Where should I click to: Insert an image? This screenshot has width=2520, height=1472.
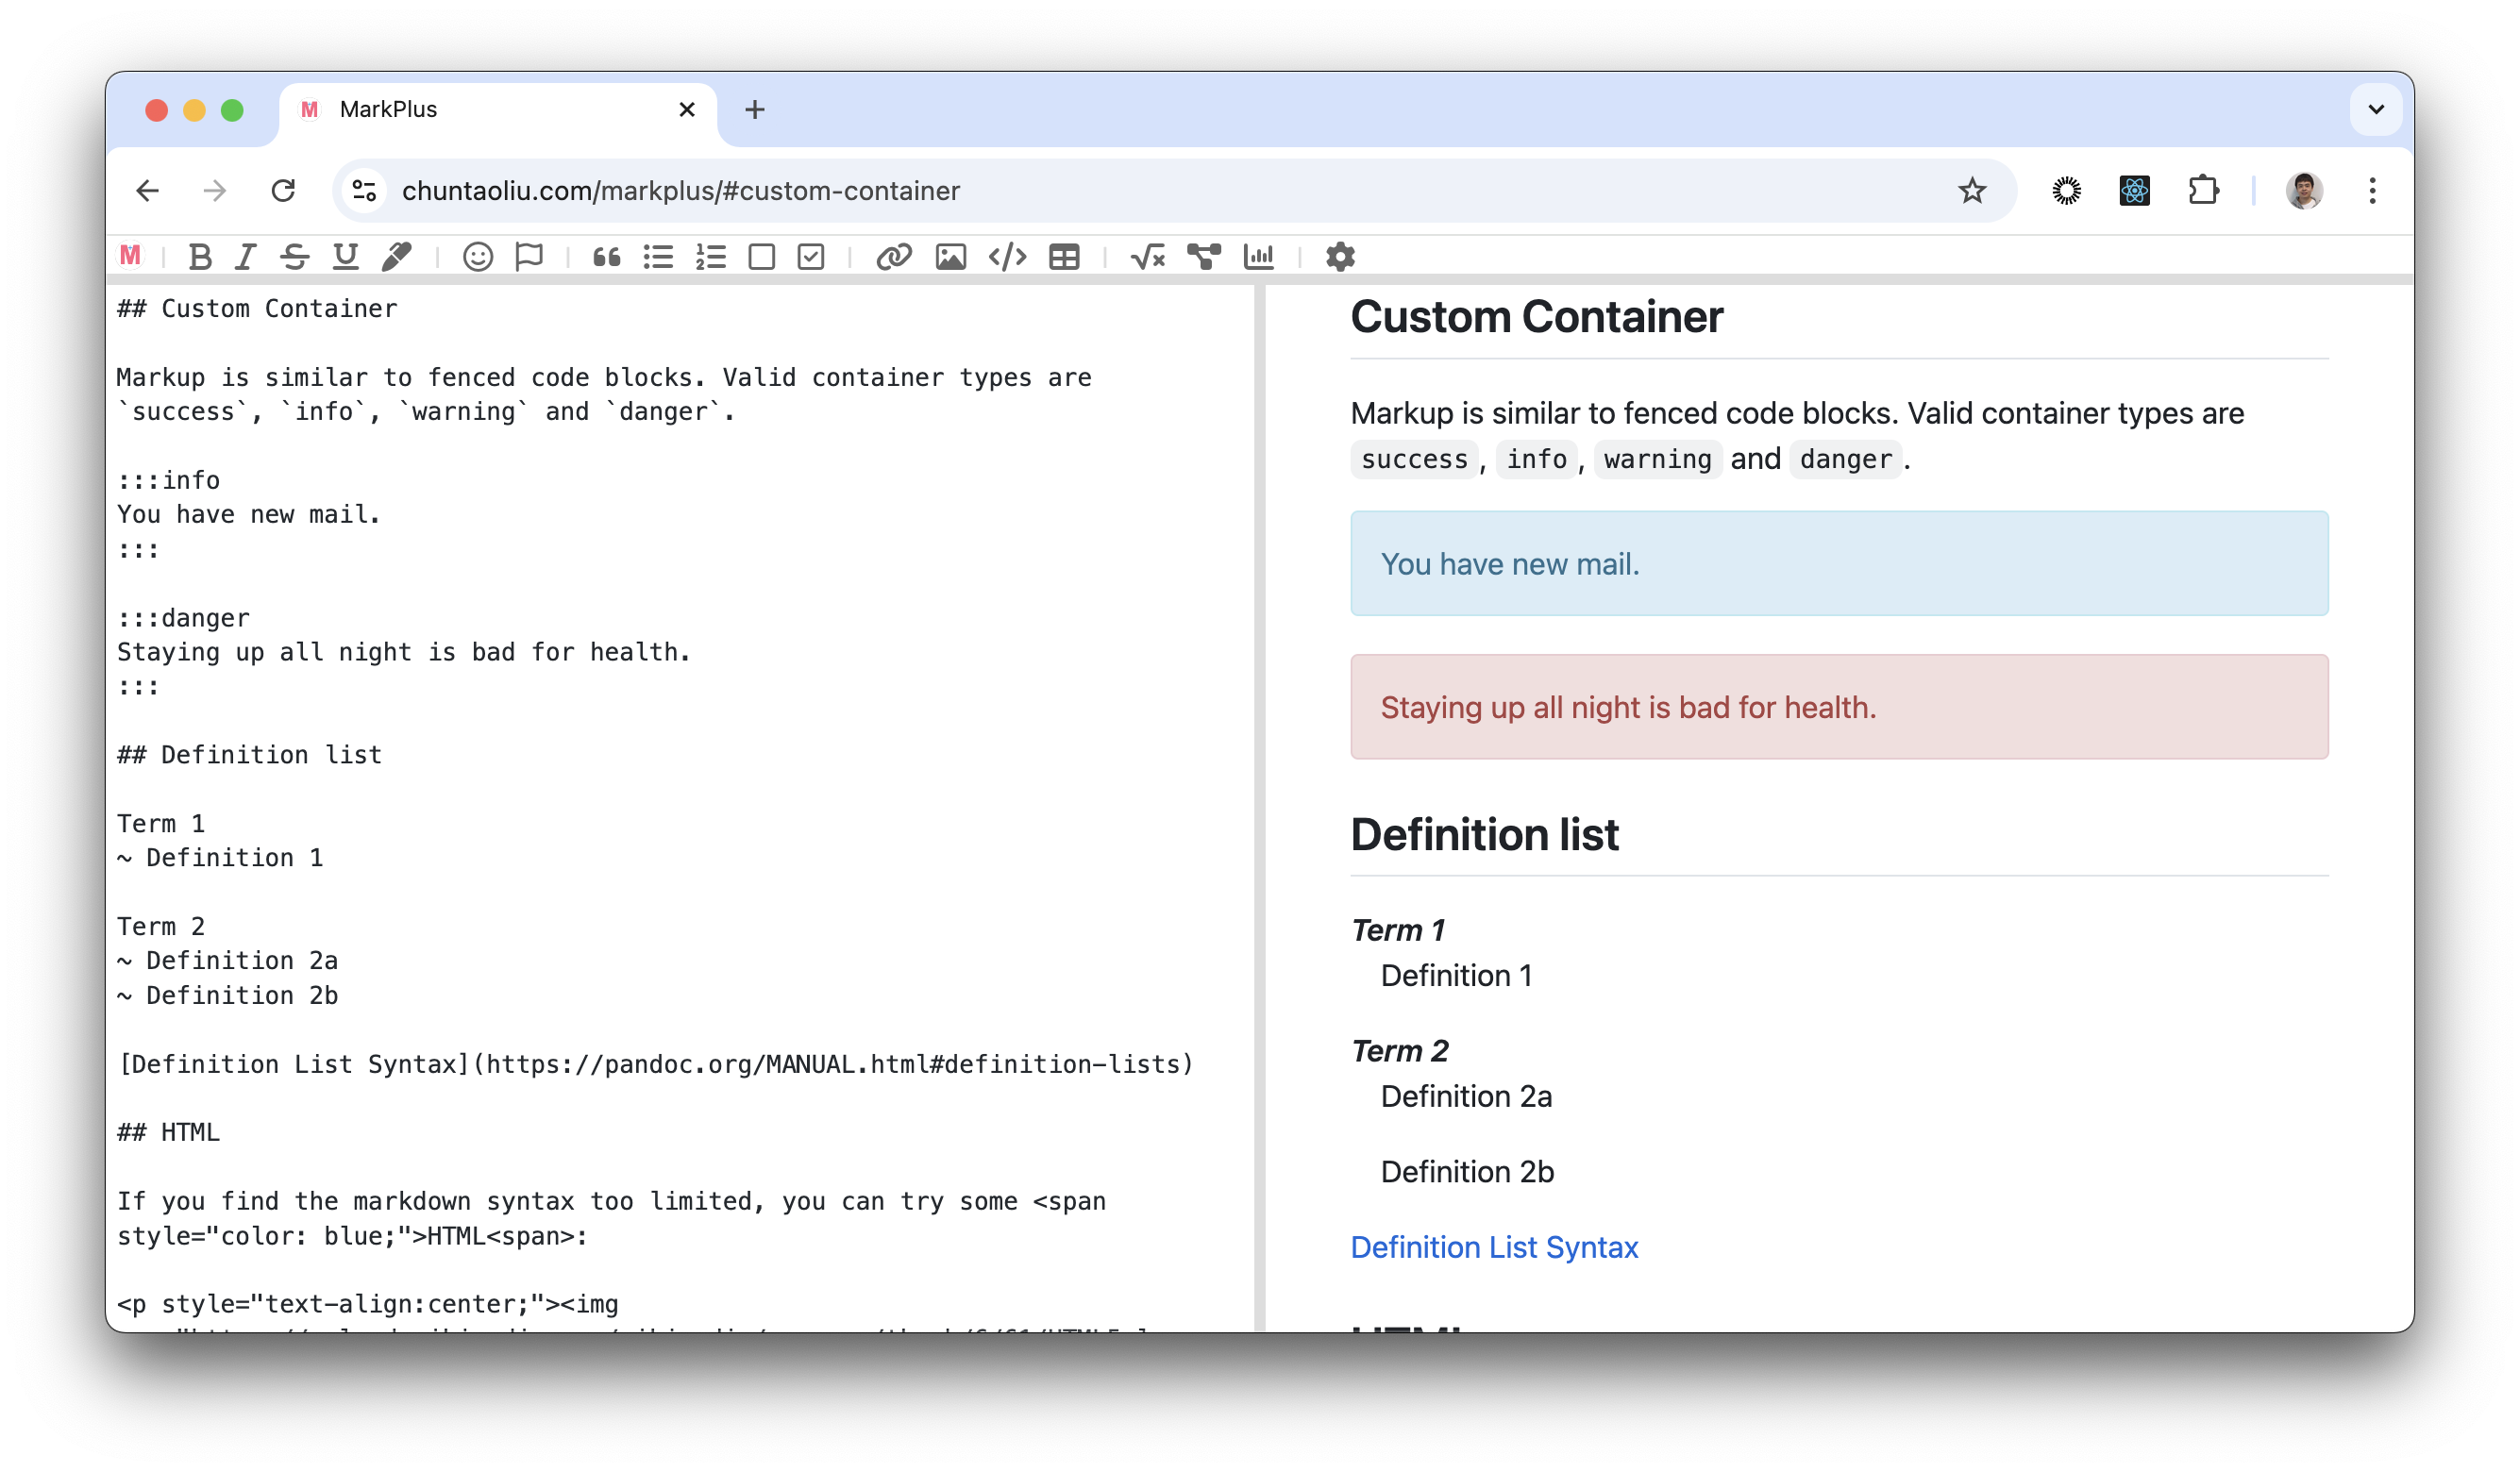point(950,257)
